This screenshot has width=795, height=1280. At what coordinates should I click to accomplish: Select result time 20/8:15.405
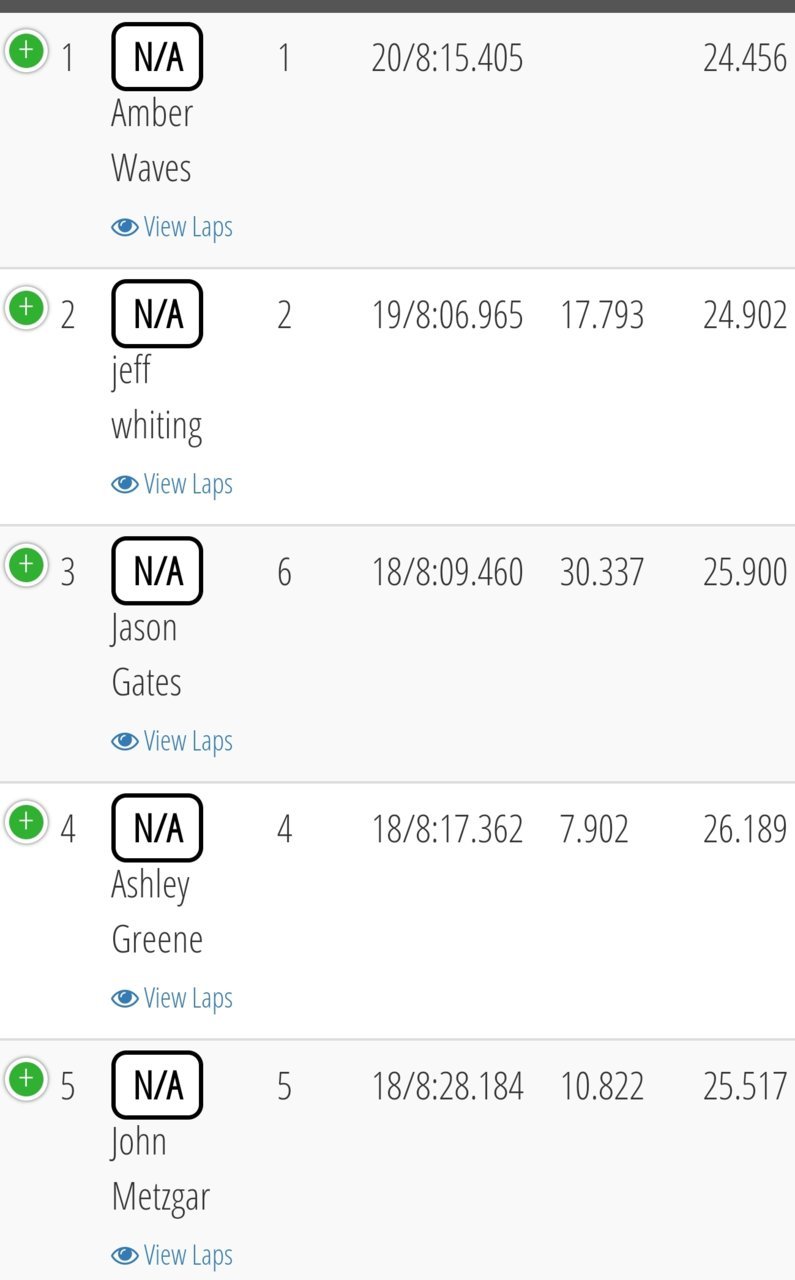pos(447,59)
